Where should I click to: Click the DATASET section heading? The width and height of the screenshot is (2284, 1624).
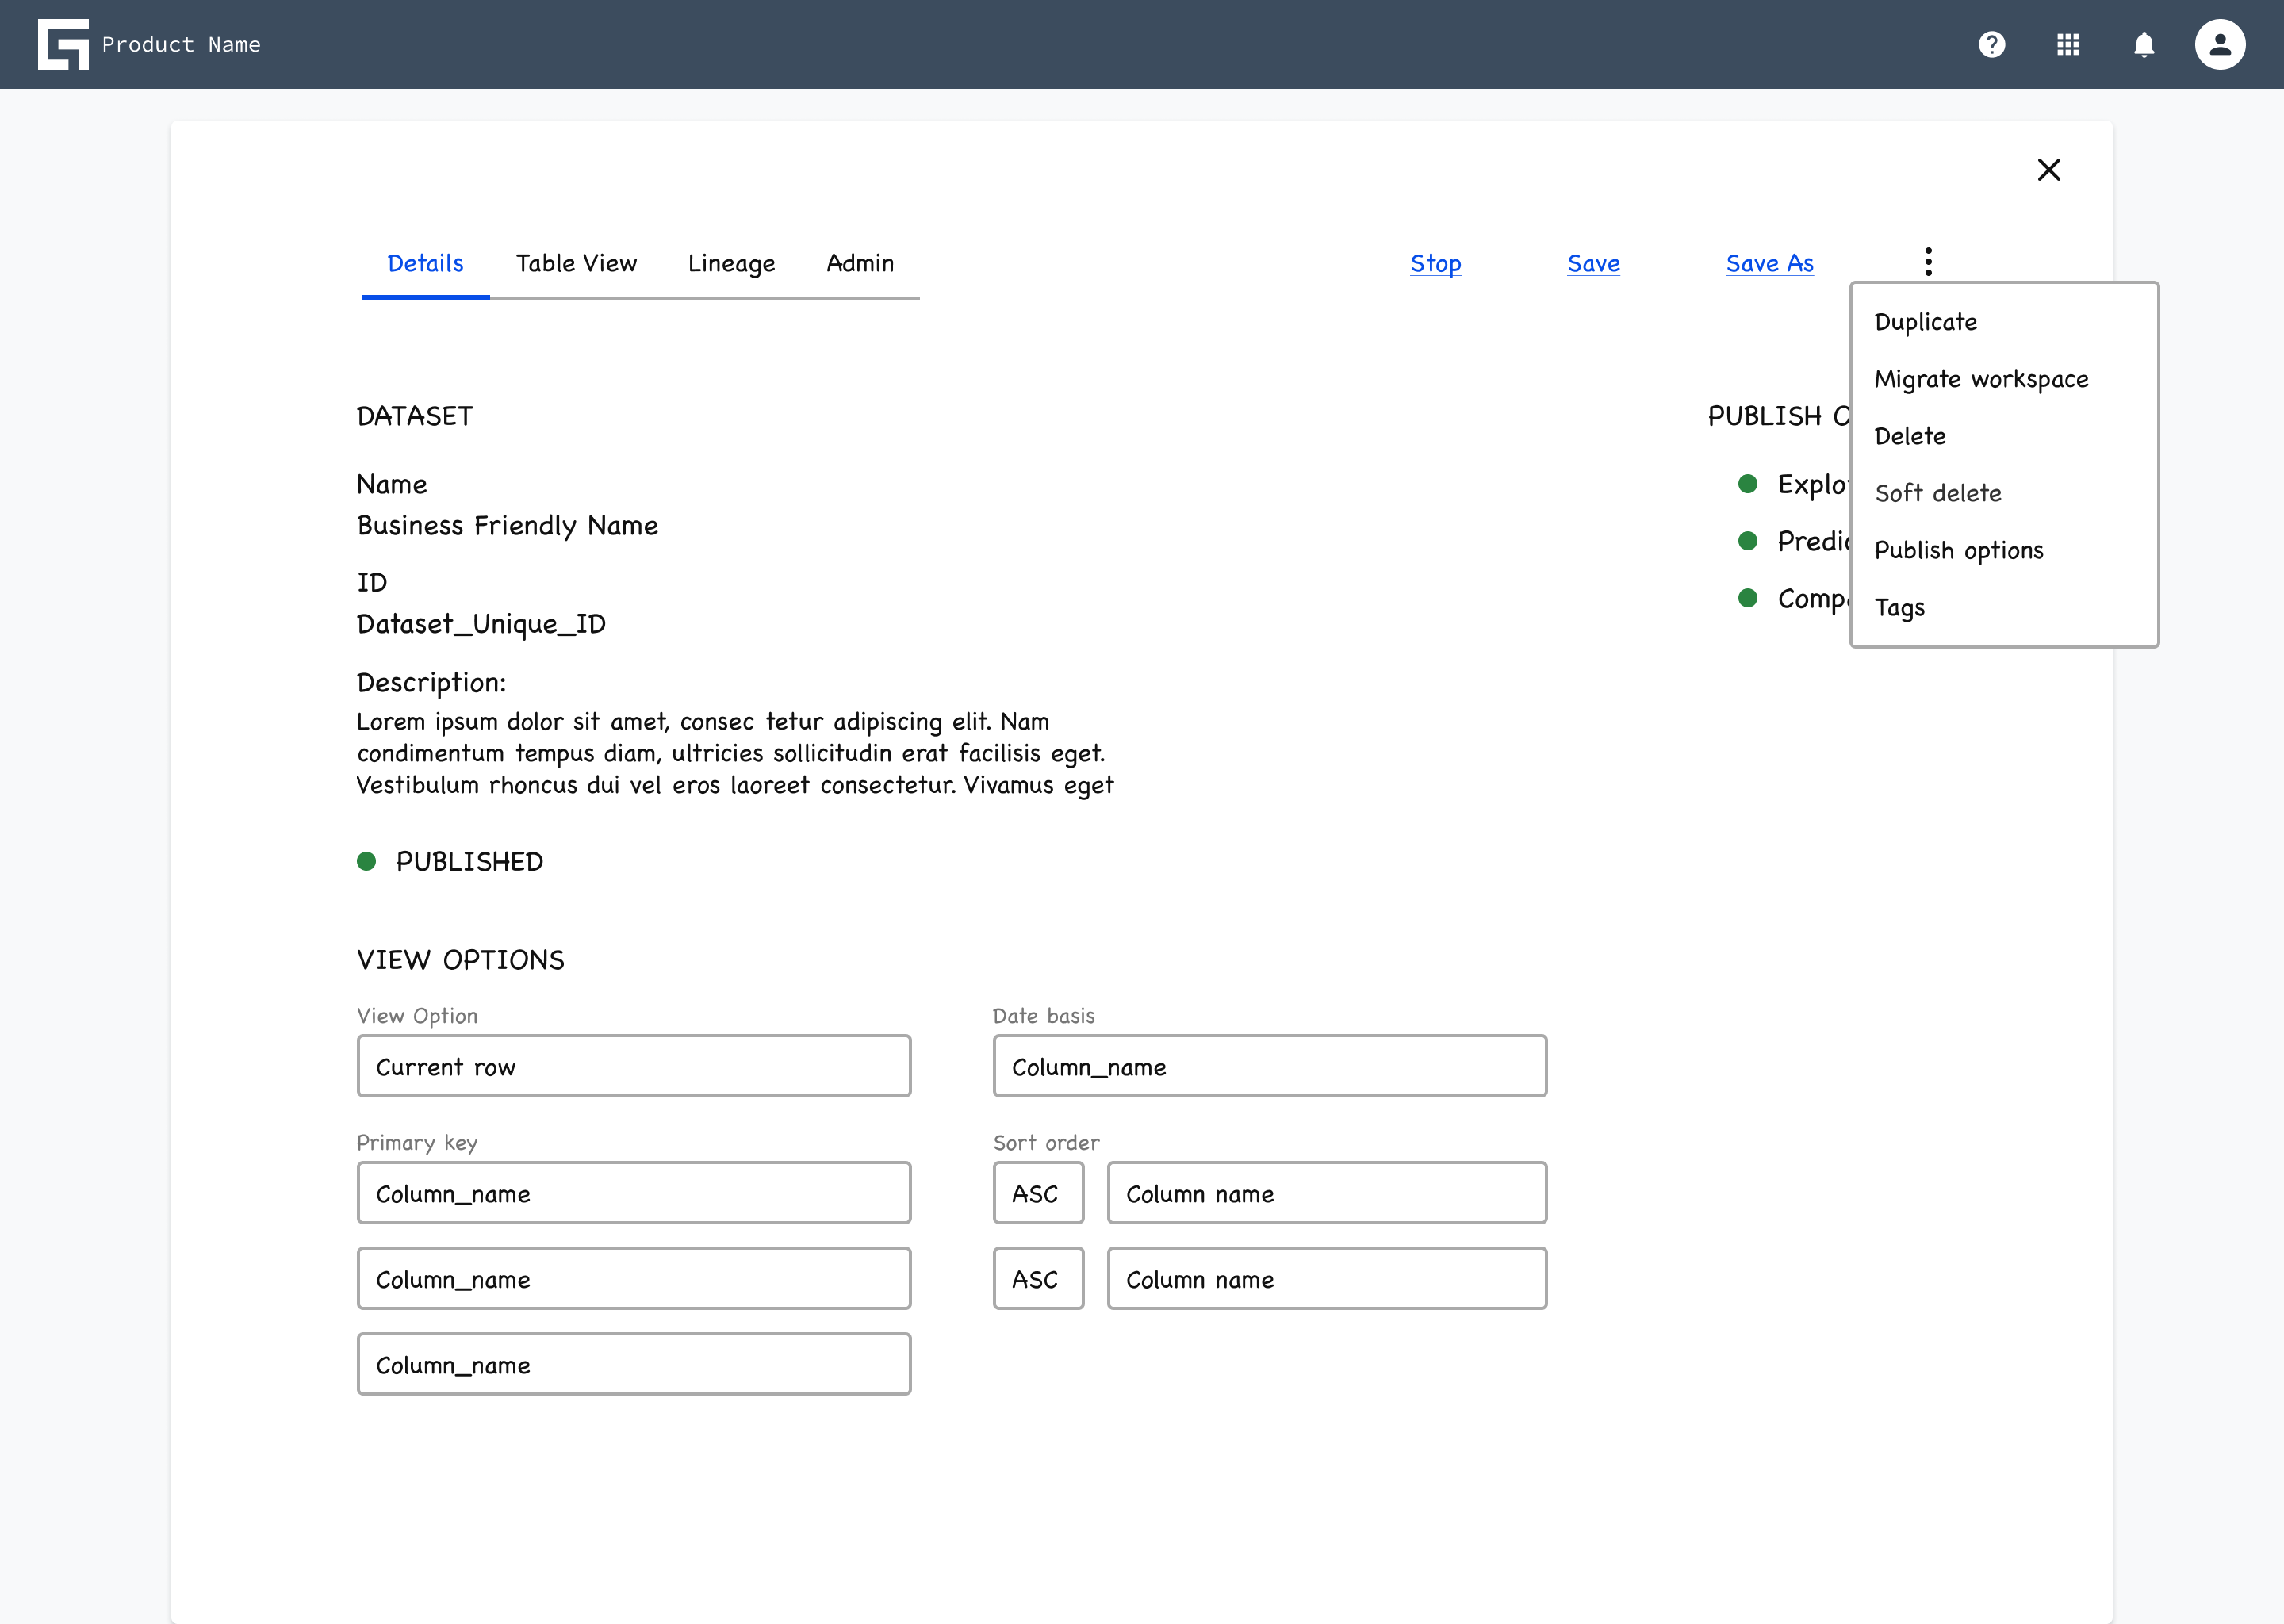[x=415, y=416]
